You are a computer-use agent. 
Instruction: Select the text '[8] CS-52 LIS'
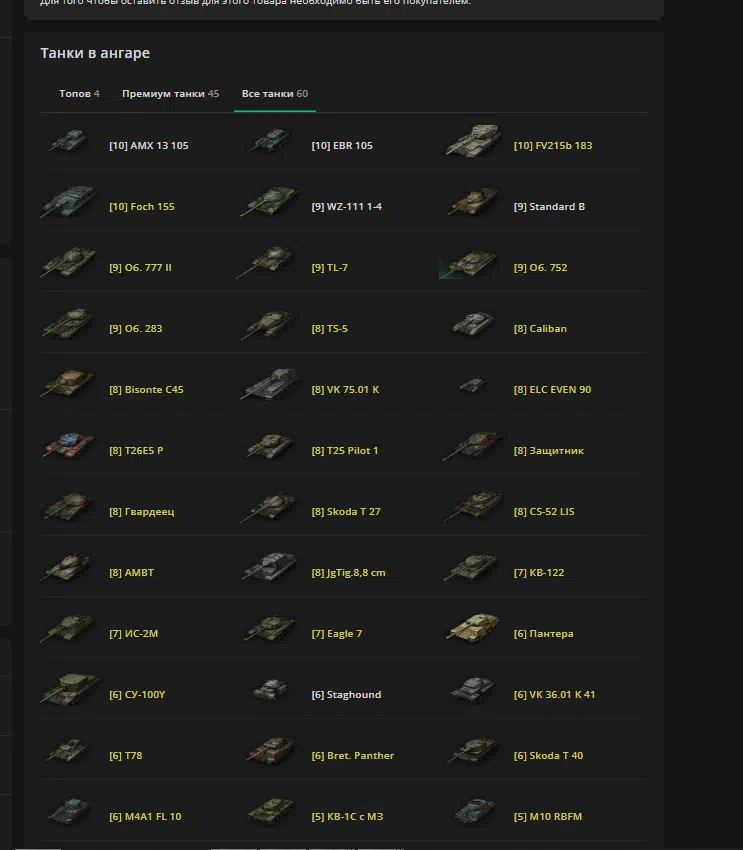544,511
